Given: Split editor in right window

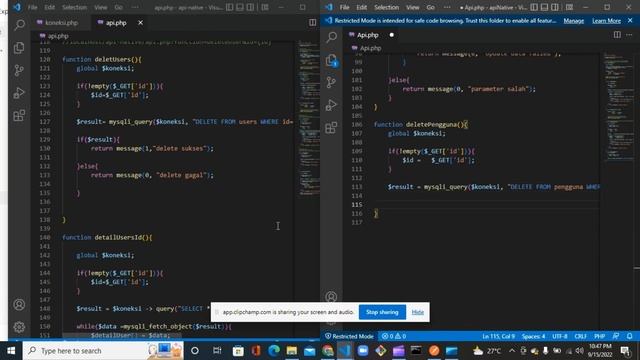Looking at the screenshot, I should (617, 35).
